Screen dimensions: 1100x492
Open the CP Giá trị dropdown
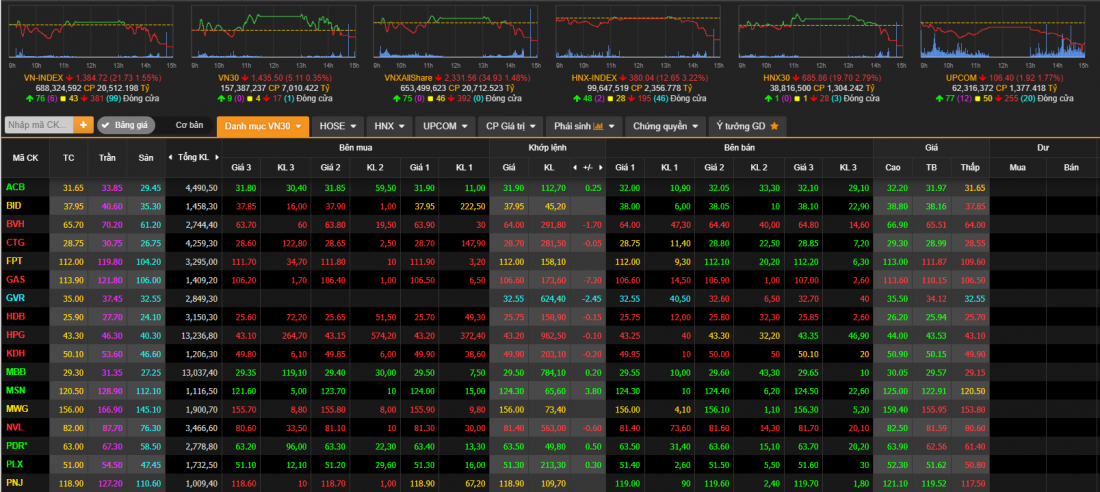point(511,126)
